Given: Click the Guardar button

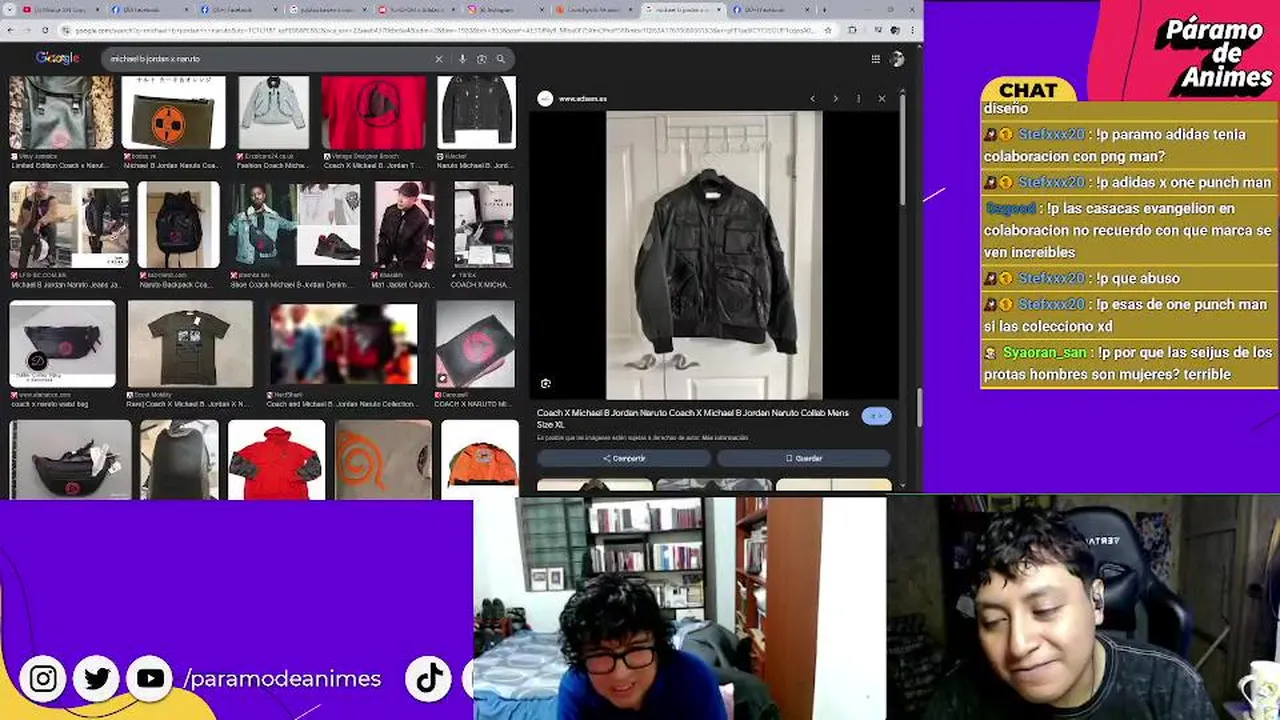Looking at the screenshot, I should point(803,458).
